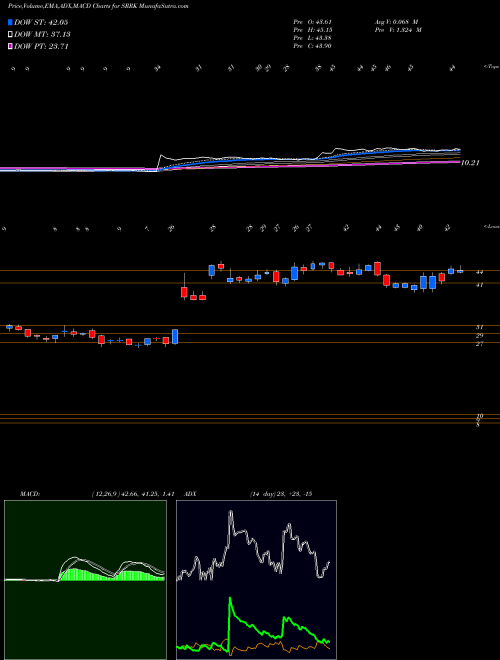Click the price level label 29

(x=479, y=335)
